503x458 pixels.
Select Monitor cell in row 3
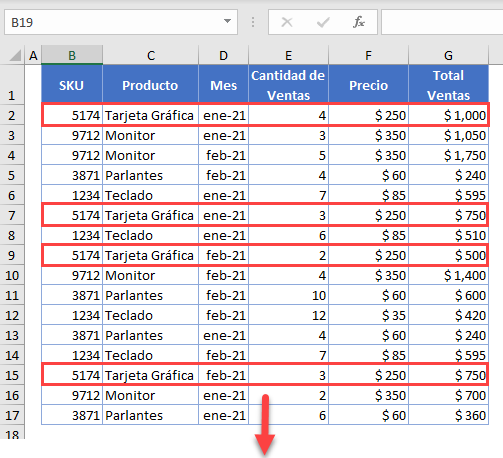150,135
